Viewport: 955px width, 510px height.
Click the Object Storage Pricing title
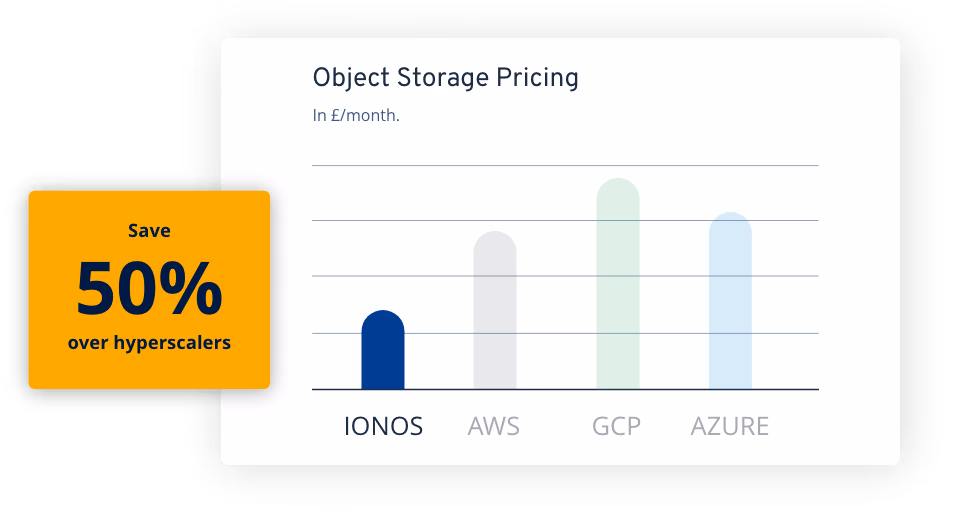point(445,78)
